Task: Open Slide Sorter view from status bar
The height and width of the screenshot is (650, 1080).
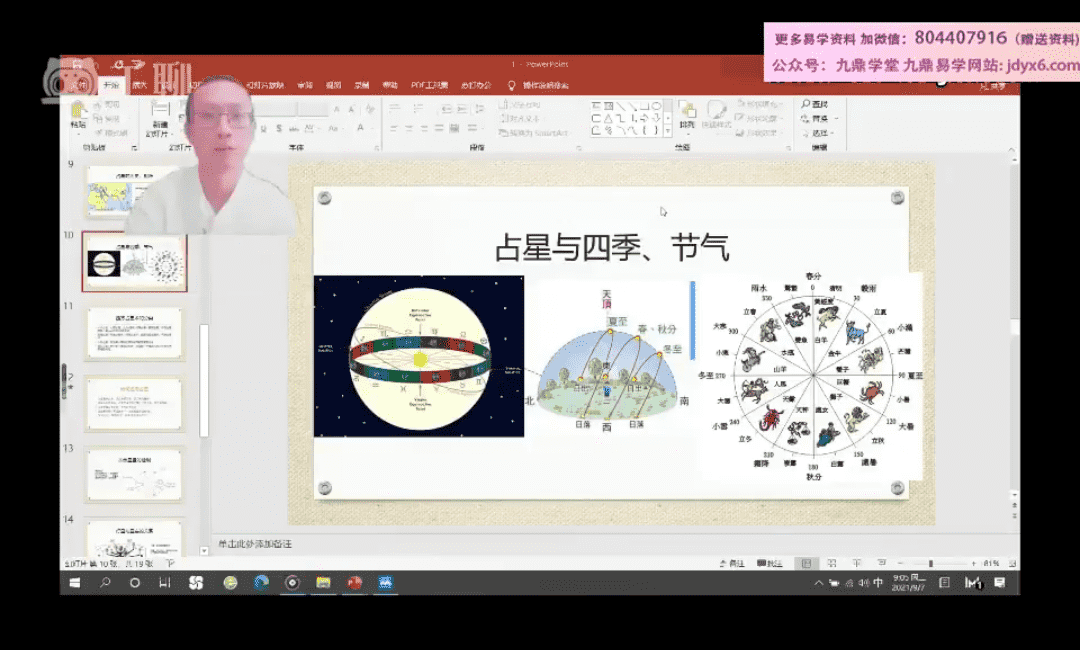Action: click(x=831, y=564)
